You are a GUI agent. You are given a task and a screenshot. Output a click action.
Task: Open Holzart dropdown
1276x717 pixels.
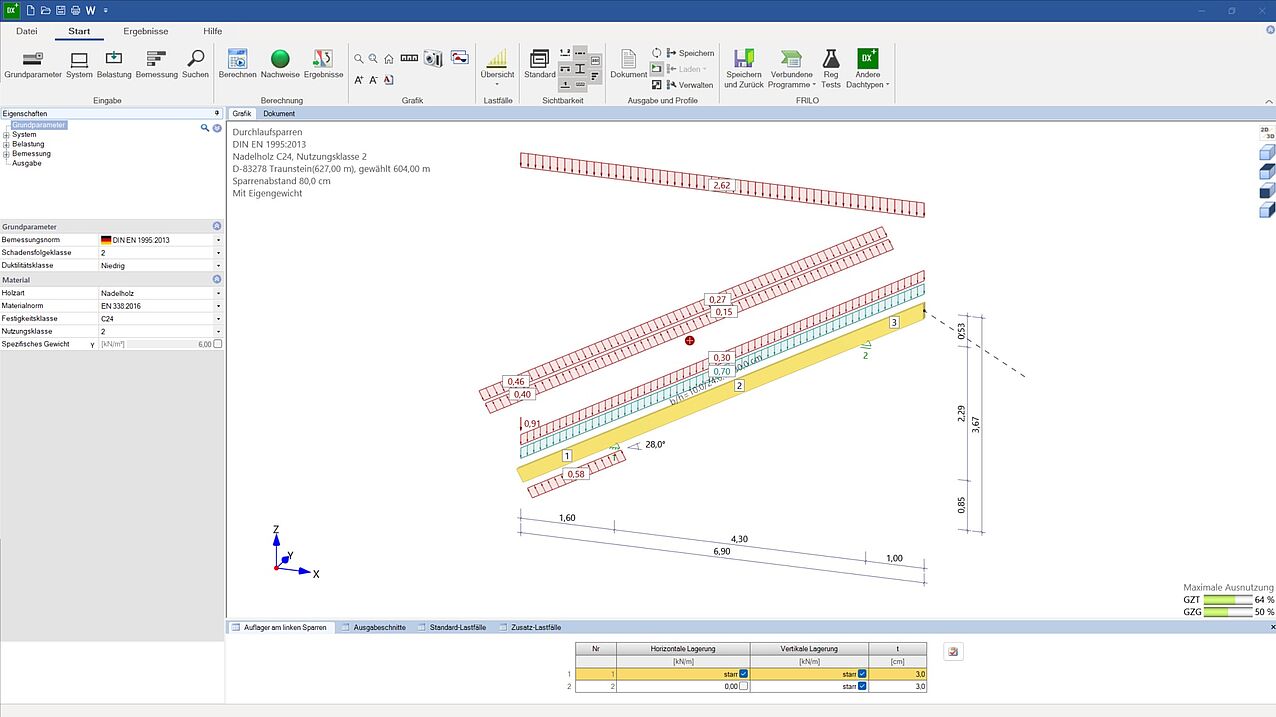tap(218, 293)
